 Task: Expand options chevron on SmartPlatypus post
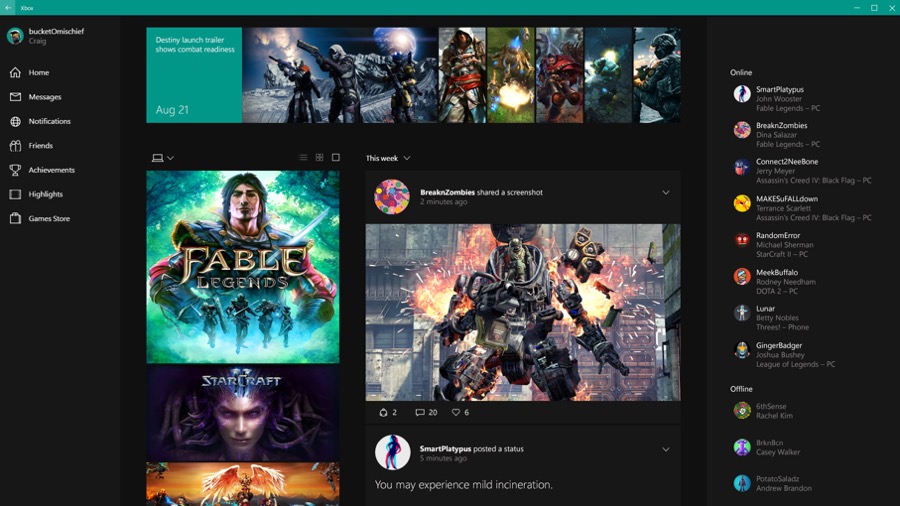[666, 449]
